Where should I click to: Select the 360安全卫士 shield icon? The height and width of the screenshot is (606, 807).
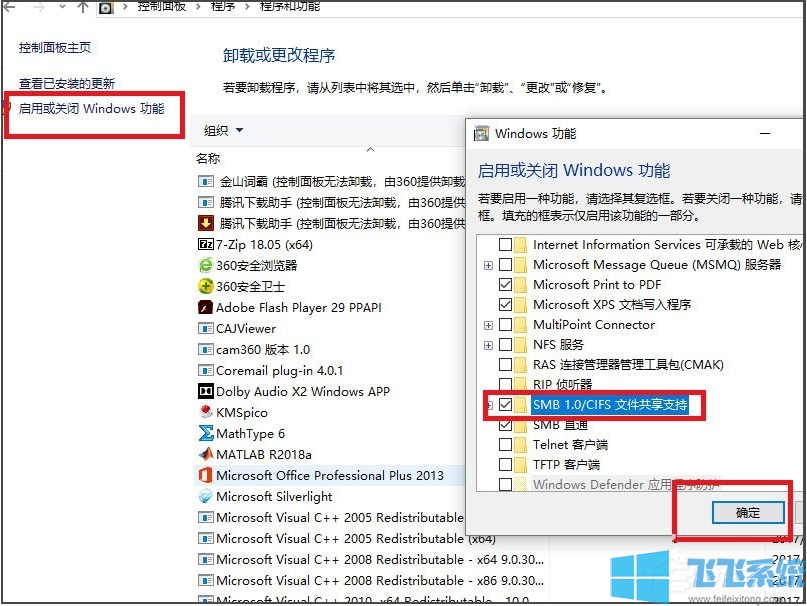click(x=208, y=286)
